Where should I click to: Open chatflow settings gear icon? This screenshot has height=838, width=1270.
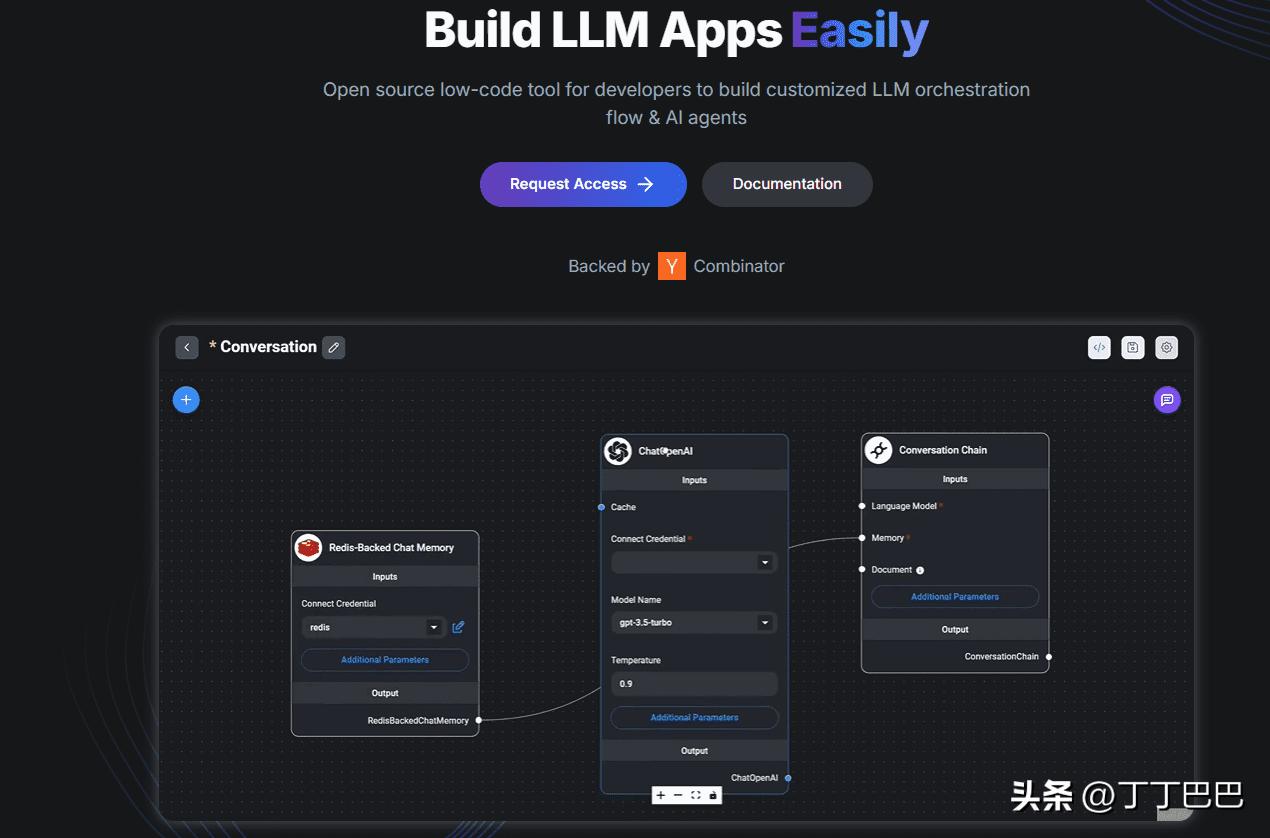tap(1166, 347)
